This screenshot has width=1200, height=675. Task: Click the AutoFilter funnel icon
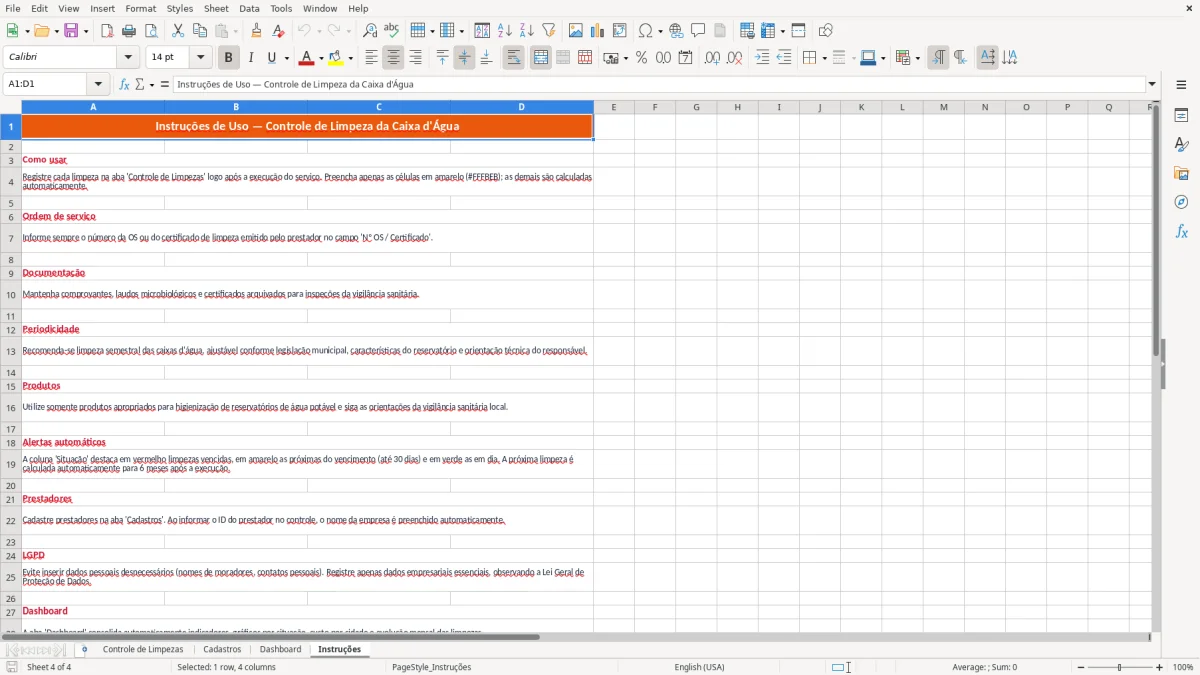click(x=549, y=31)
